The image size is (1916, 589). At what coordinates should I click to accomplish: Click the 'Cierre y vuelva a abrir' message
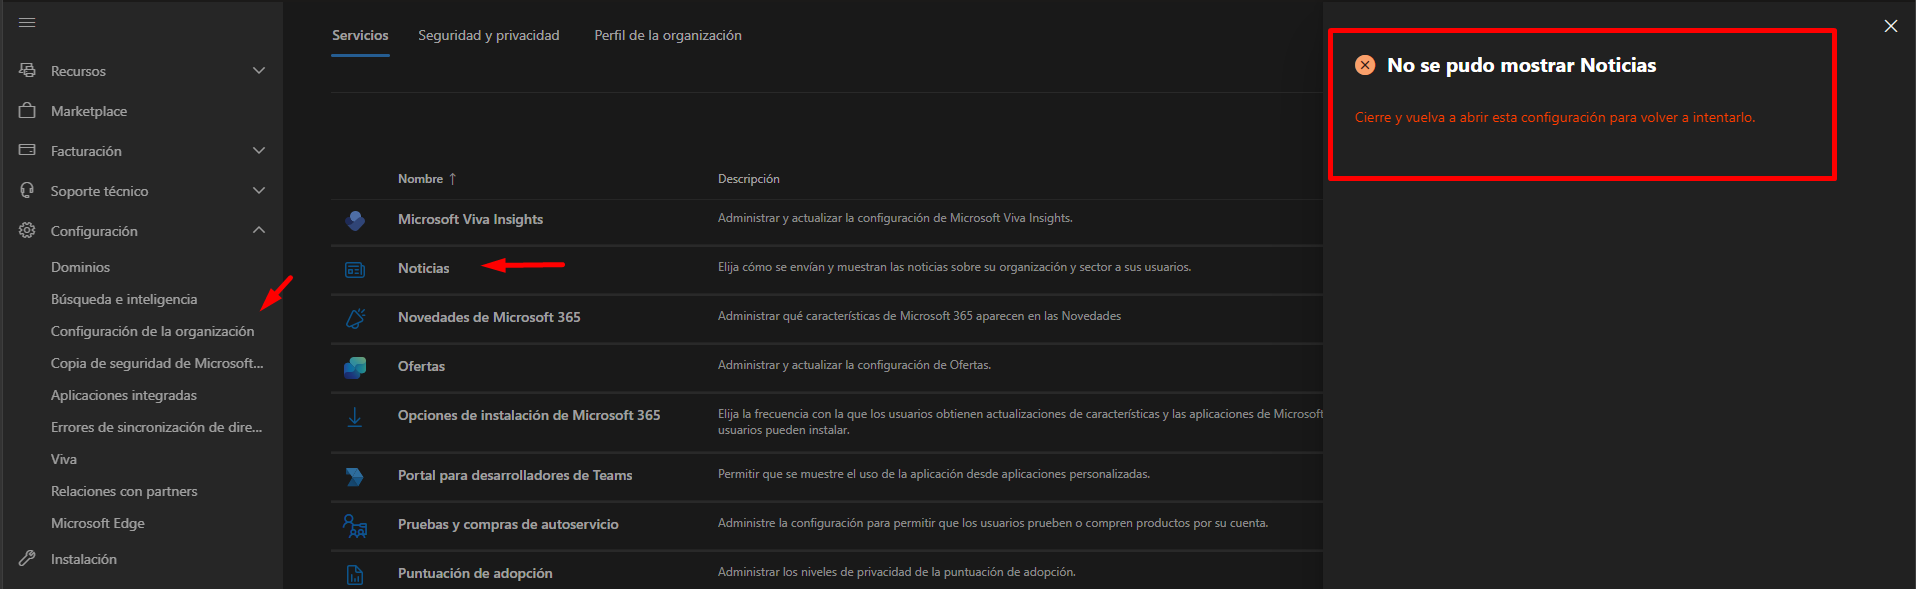1555,117
